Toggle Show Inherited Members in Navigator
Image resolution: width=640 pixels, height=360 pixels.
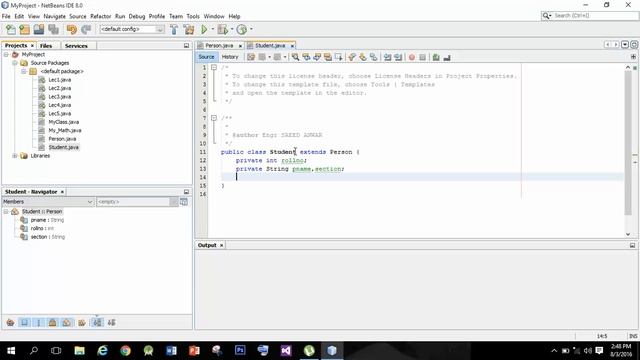pyautogui.click(x=11, y=322)
